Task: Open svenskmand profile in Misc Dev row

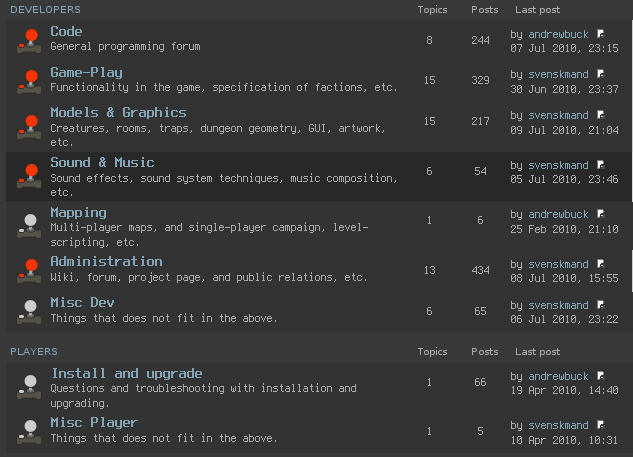Action: click(x=558, y=305)
